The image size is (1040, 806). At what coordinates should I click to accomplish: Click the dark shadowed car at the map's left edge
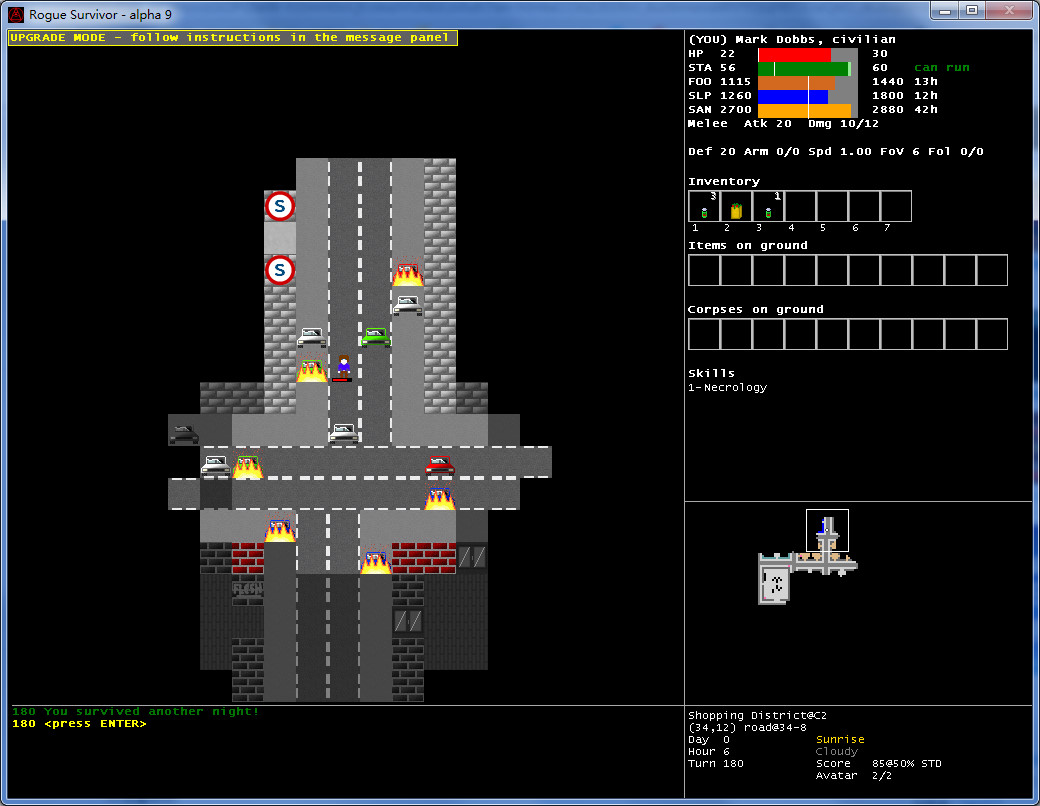click(x=184, y=433)
